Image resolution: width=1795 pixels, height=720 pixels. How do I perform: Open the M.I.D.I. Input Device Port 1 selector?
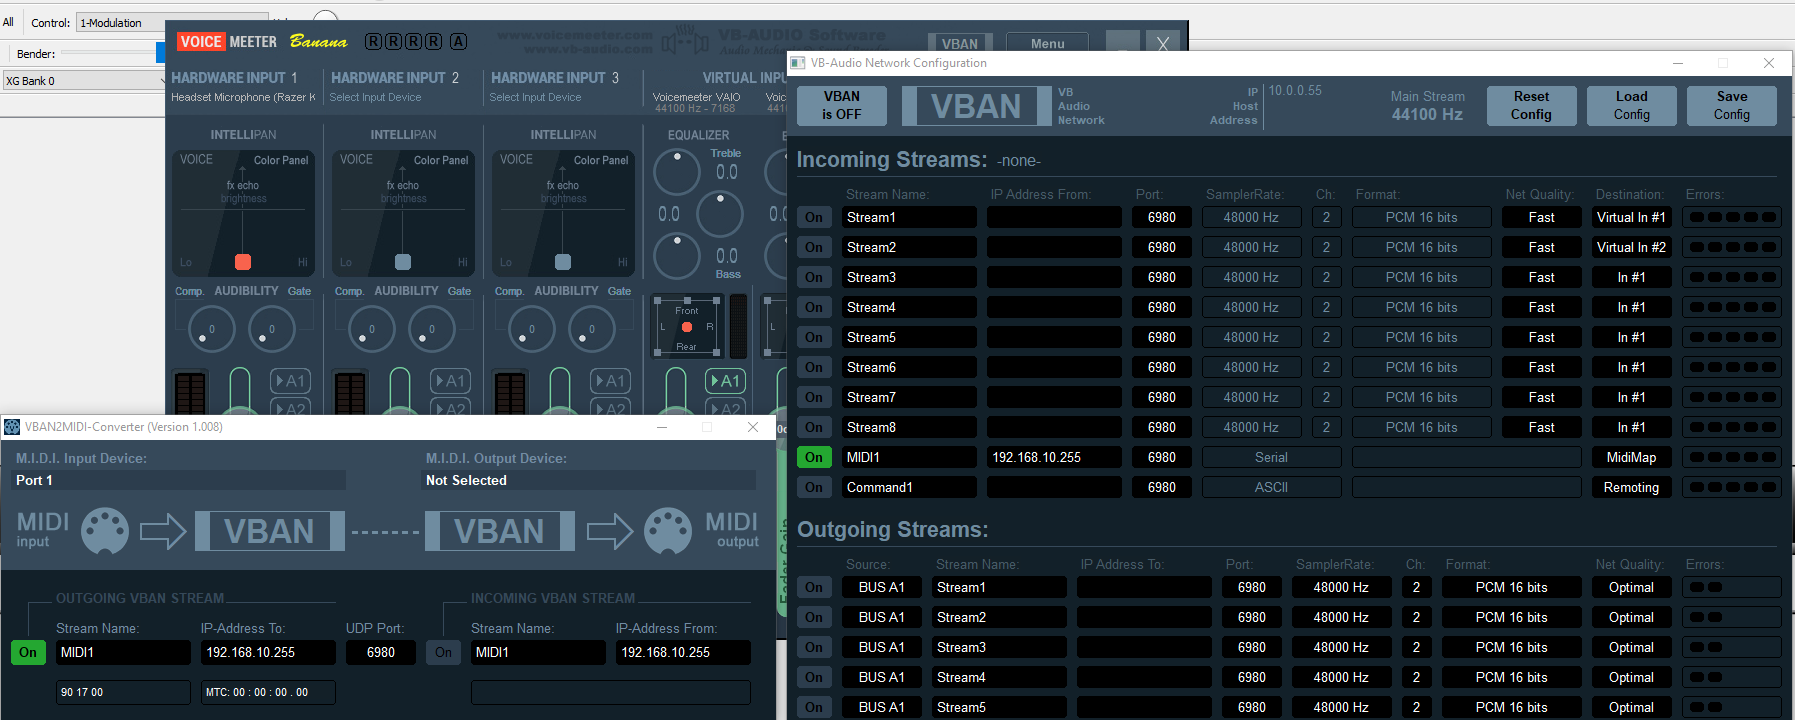(x=179, y=480)
